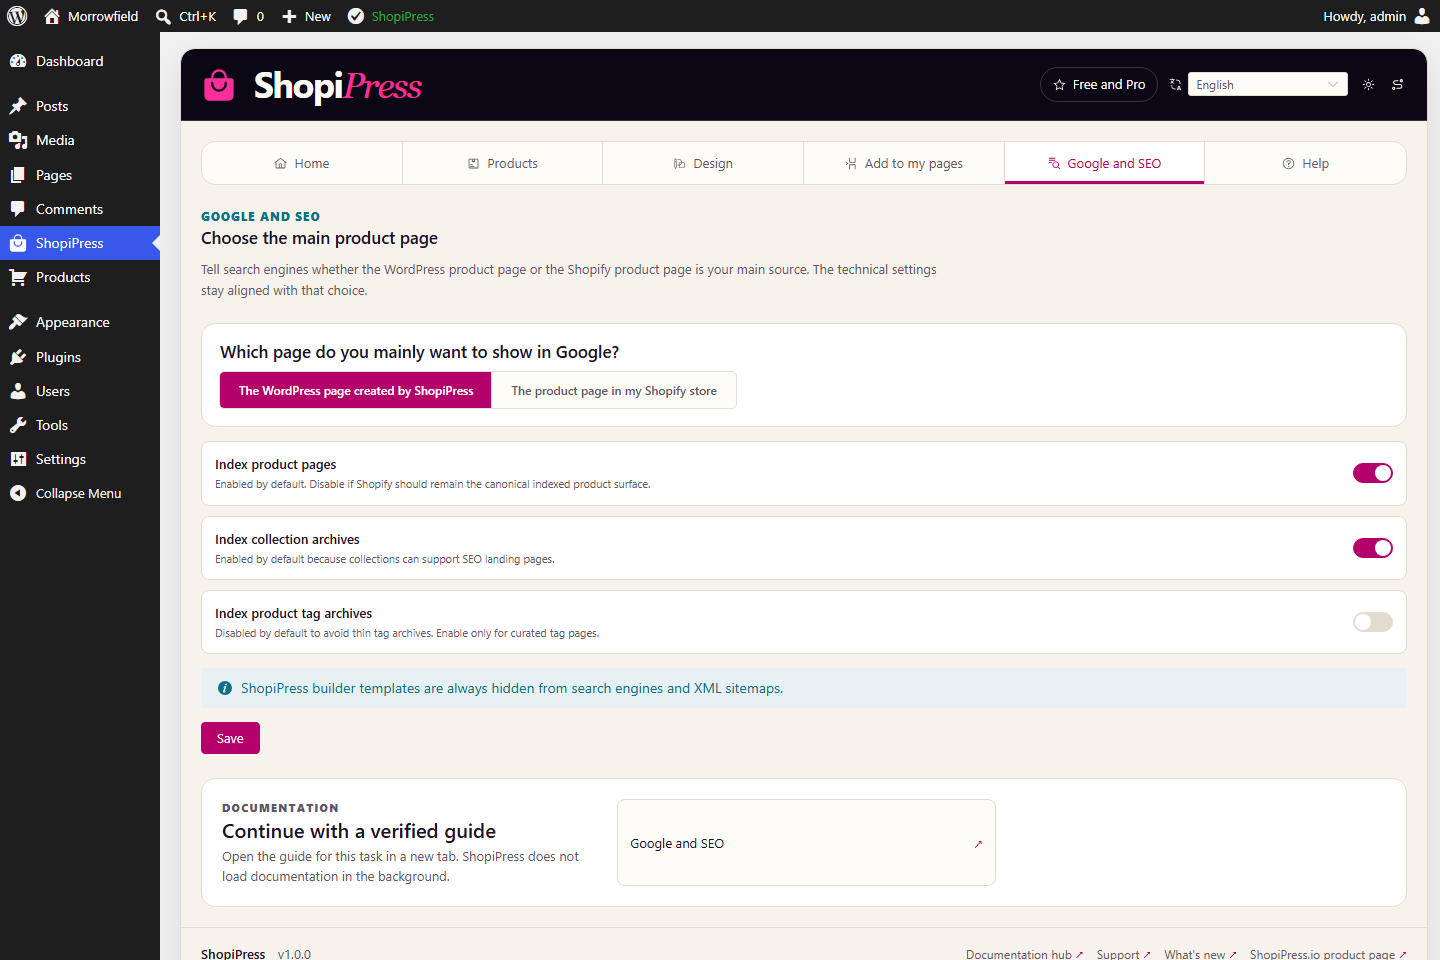
Task: Switch to the Design tab
Action: tap(703, 163)
